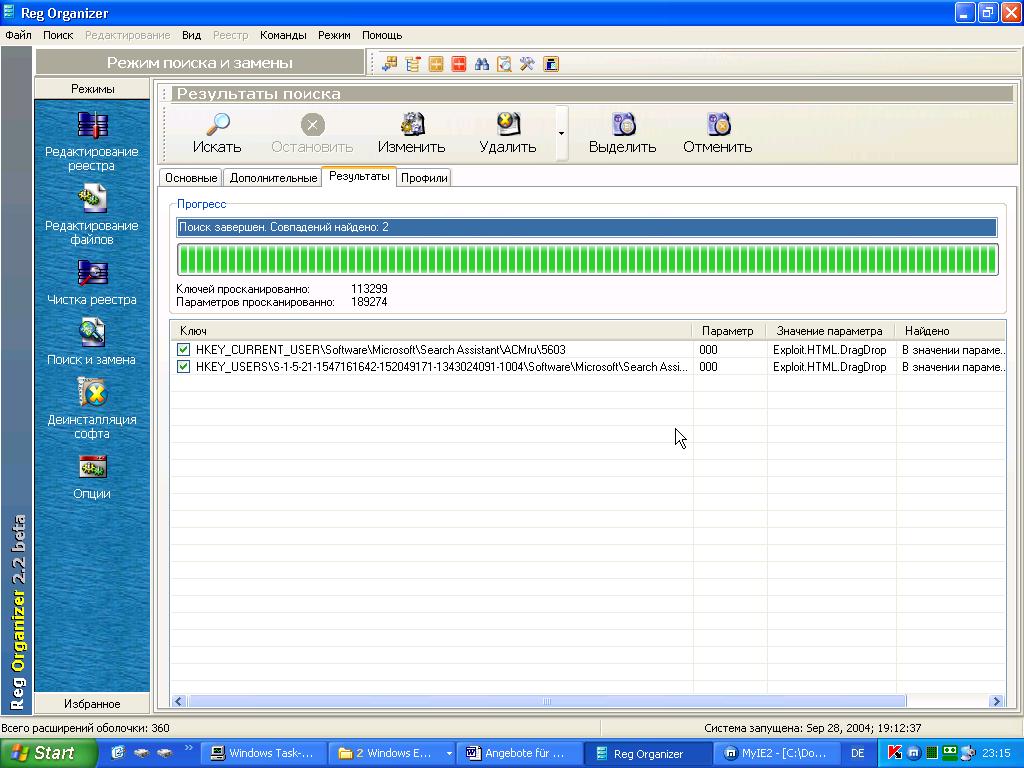Click the Искать search magnifier icon
1024x768 pixels.
pyautogui.click(x=217, y=123)
